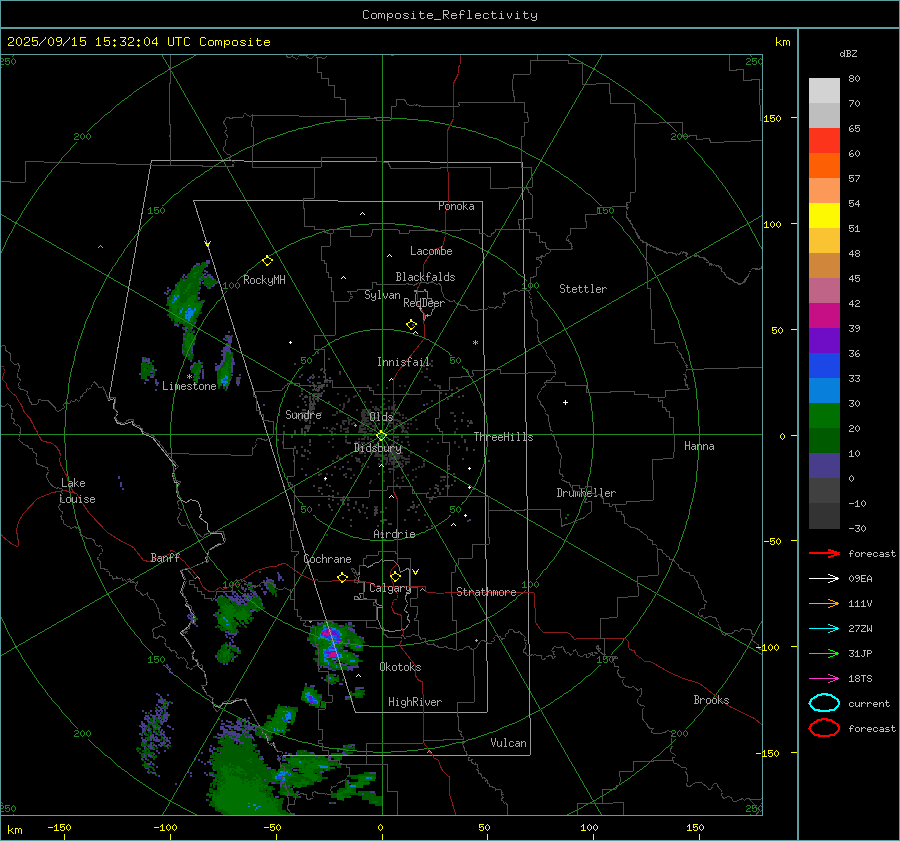Click the yellow diamond marker above Calgary label
Viewport: 900px width, 841px height.
point(395,576)
